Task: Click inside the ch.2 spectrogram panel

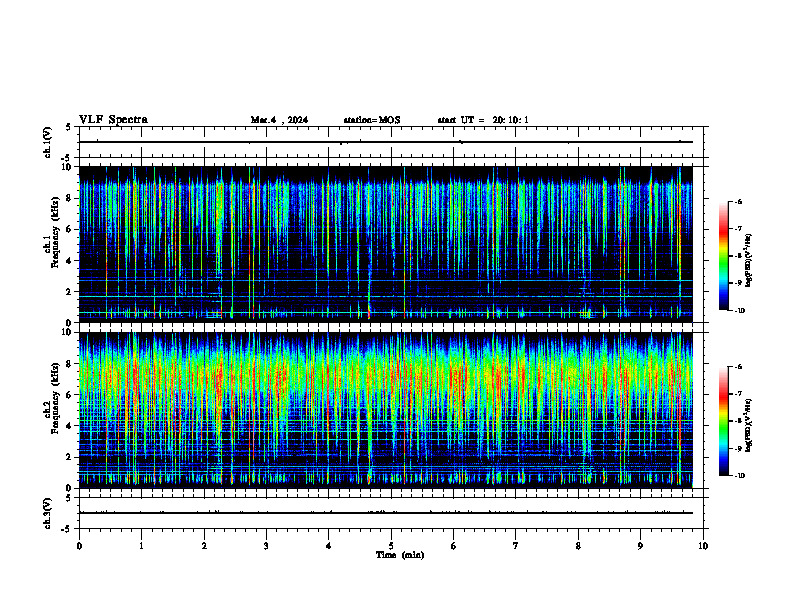Action: pos(386,410)
